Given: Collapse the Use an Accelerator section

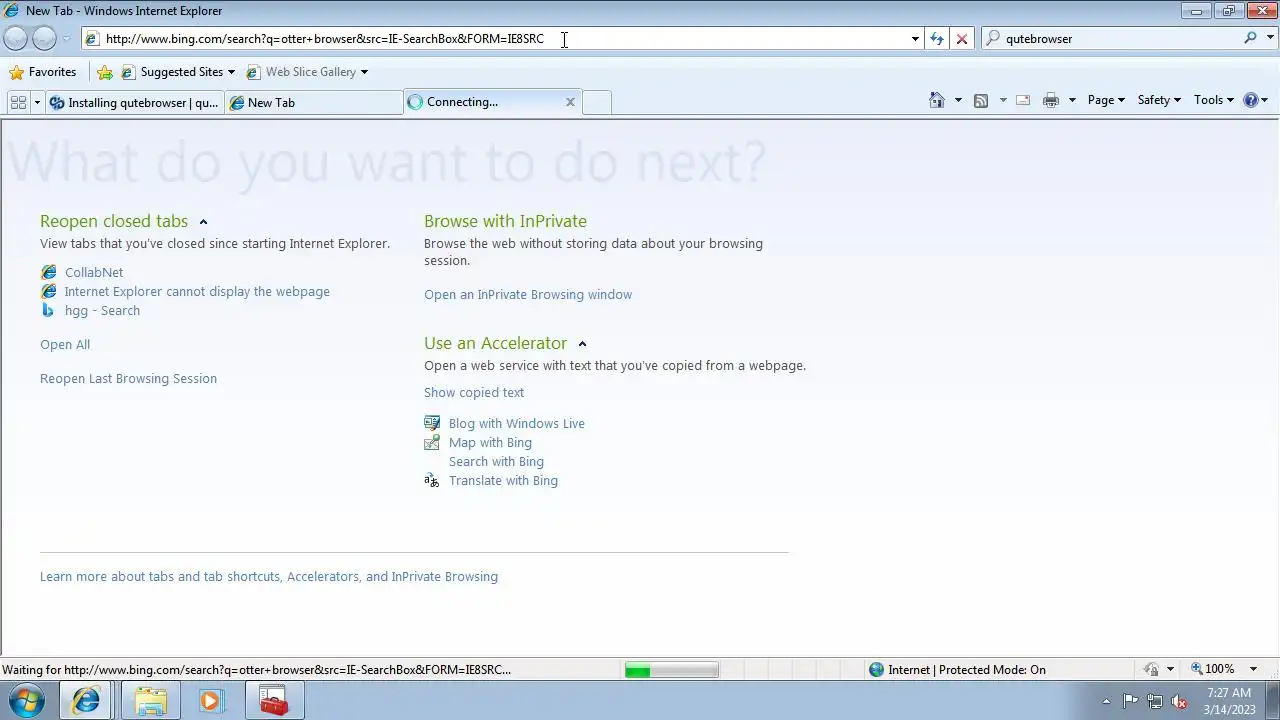Looking at the screenshot, I should click(582, 344).
